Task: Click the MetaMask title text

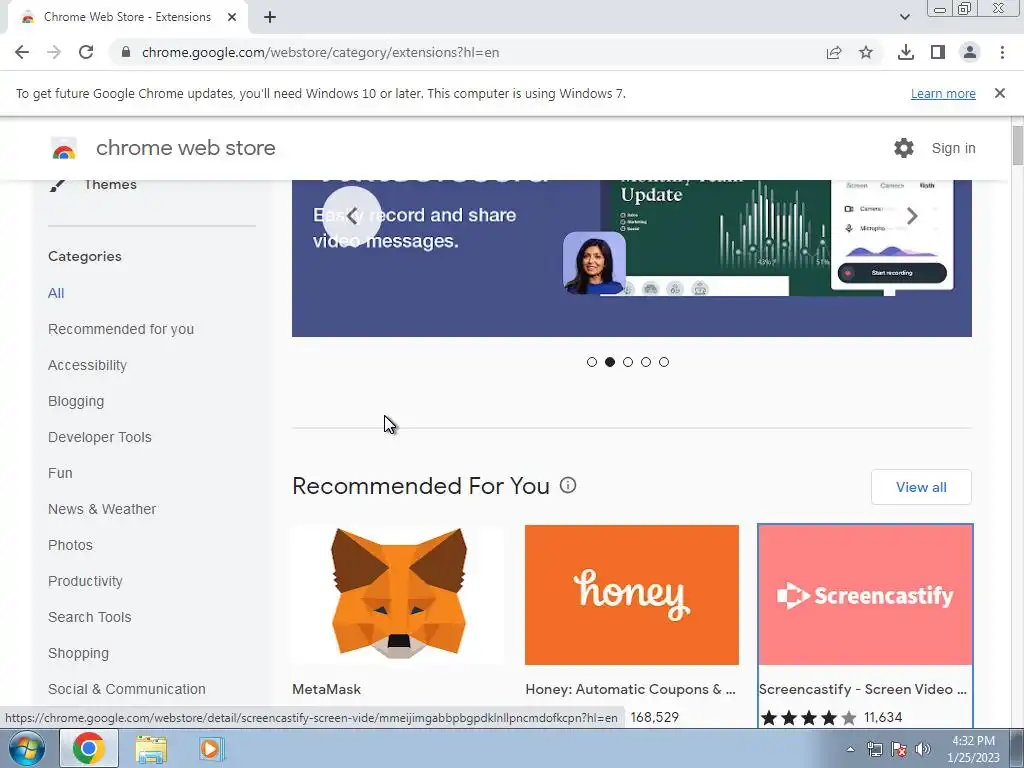Action: [327, 689]
